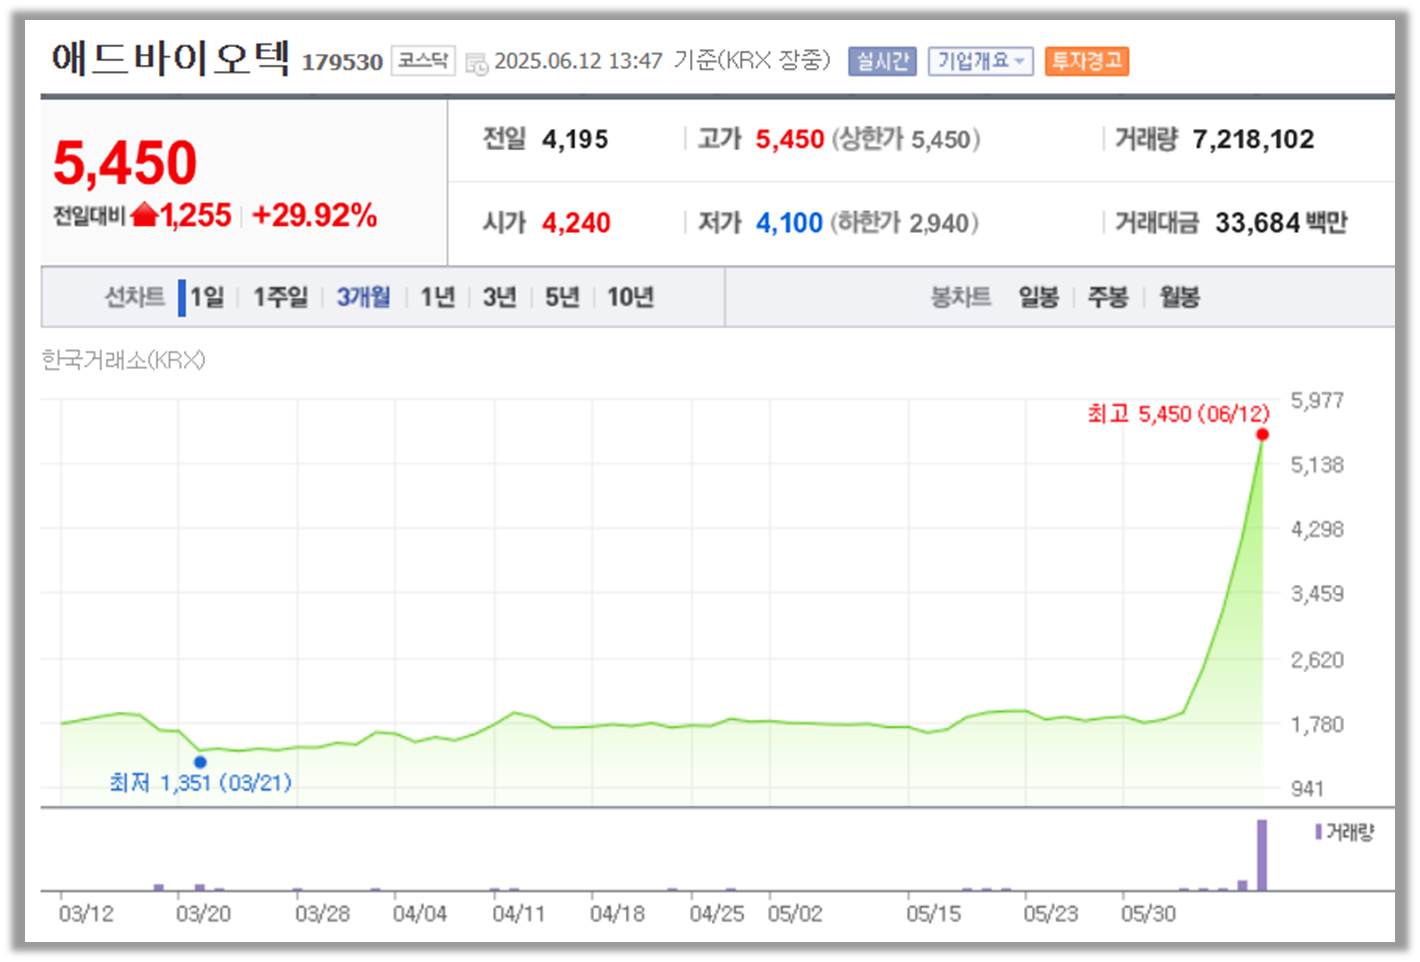Switch the chart to 10년 period

pyautogui.click(x=630, y=297)
